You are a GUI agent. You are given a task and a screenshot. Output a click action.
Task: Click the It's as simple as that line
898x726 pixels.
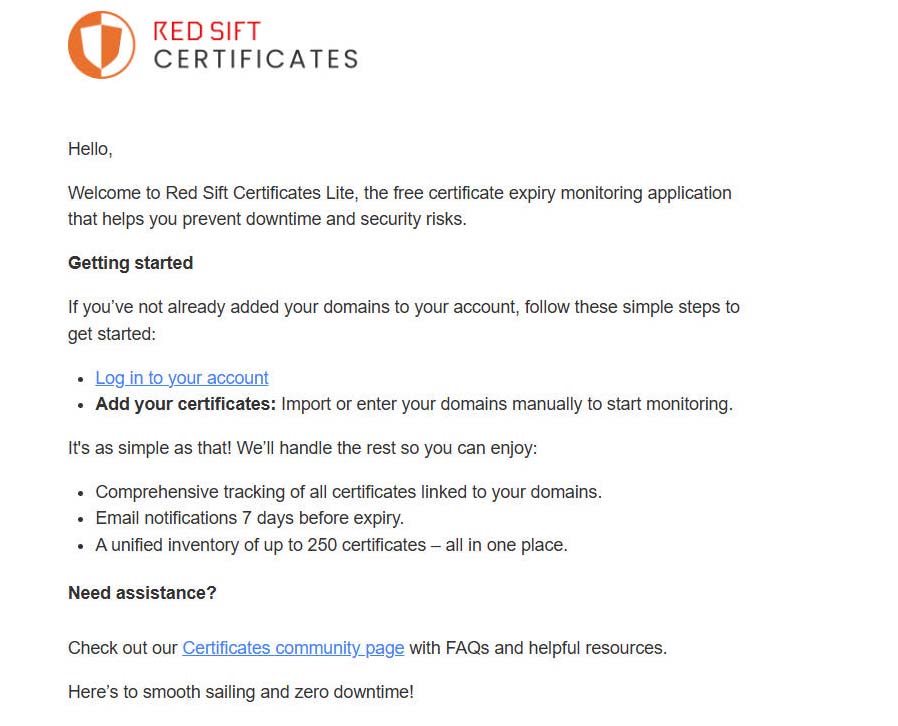point(302,448)
